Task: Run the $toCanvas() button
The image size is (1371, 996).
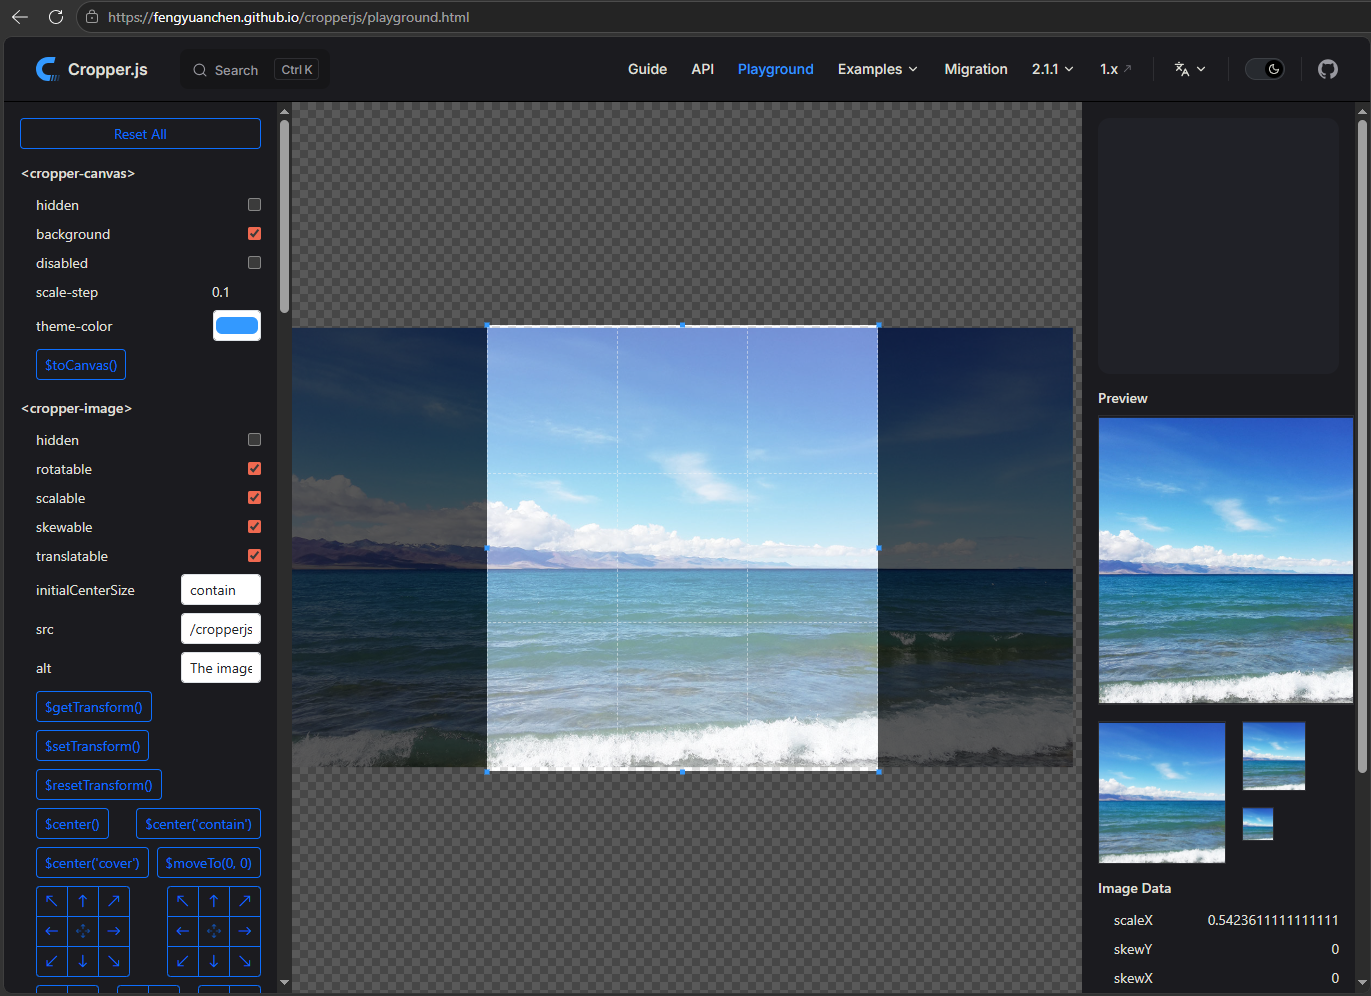Action: [x=81, y=365]
